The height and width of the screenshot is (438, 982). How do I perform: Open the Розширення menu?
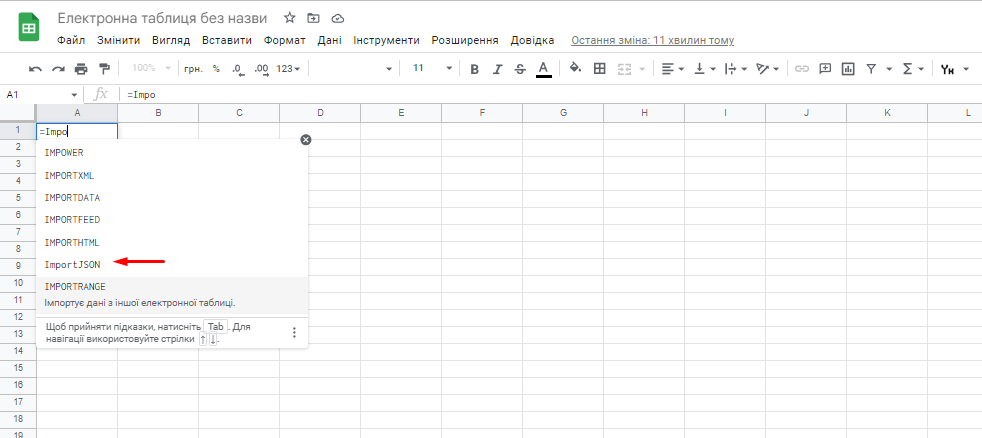465,40
